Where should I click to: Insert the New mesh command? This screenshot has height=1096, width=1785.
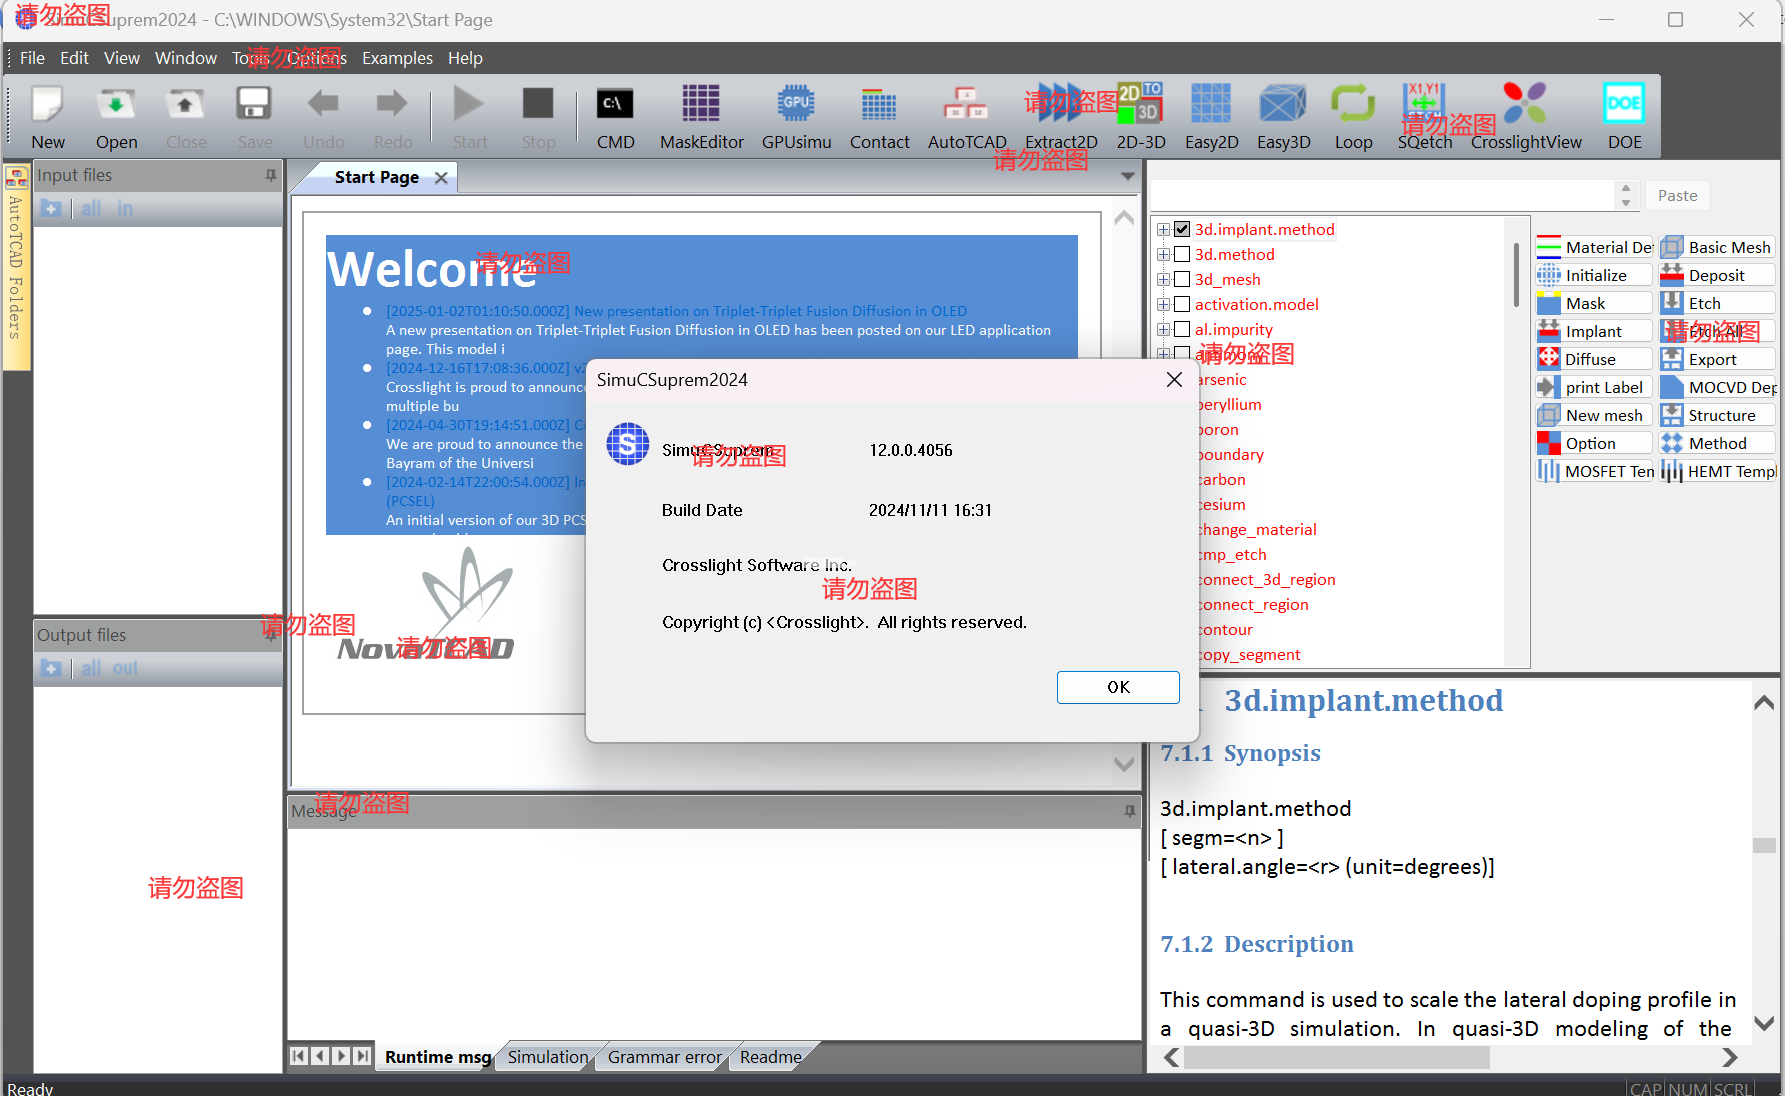(x=1594, y=415)
